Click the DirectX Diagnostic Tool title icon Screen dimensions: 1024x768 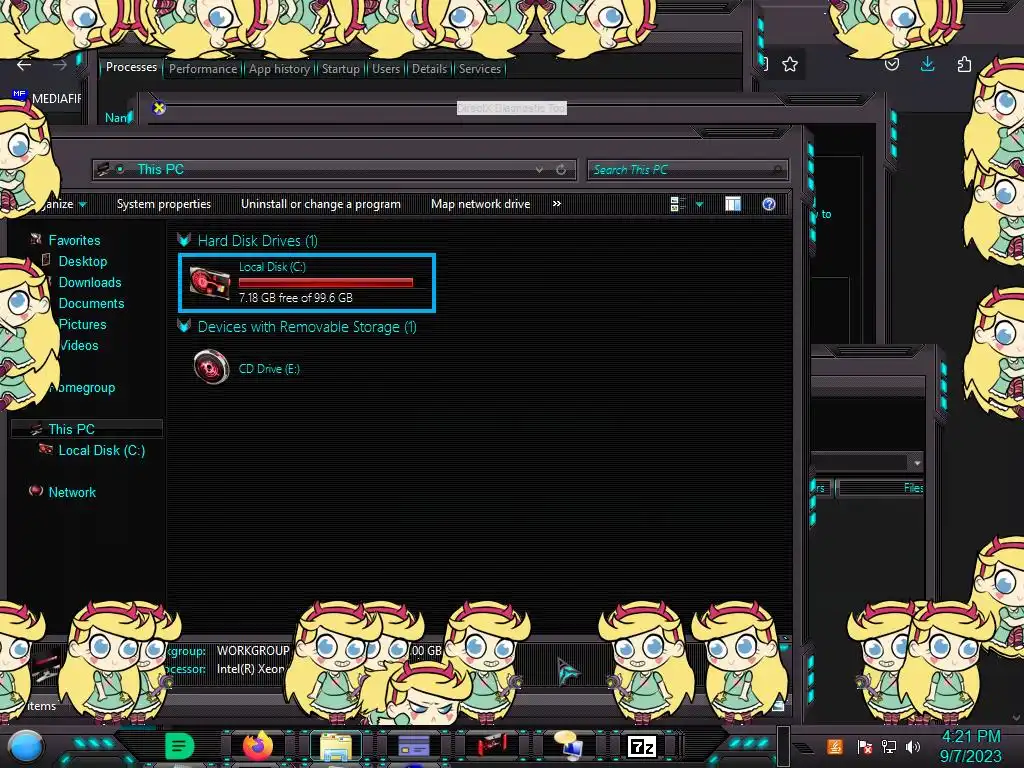point(159,108)
